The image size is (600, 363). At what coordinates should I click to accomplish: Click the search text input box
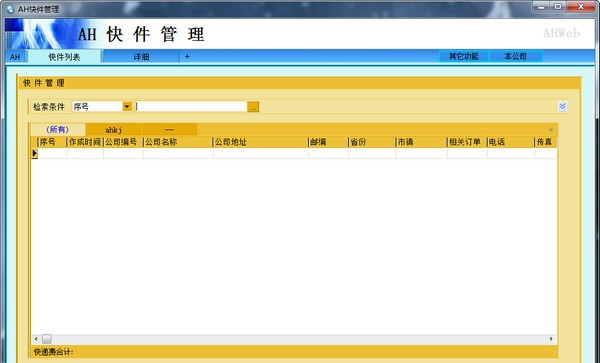191,106
